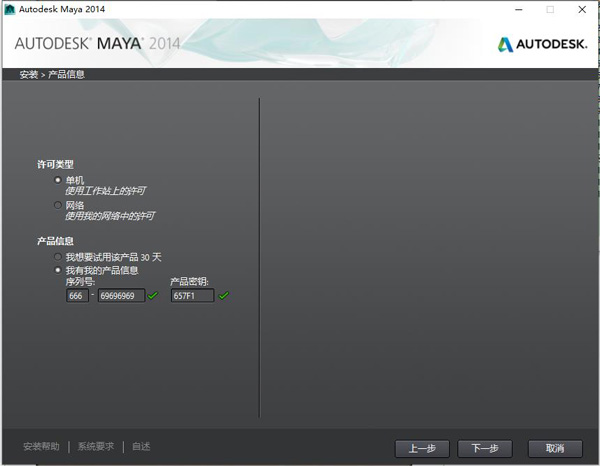The height and width of the screenshot is (466, 600).
Task: Click the 使用工作站上的许可 description text
Action: click(x=106, y=191)
